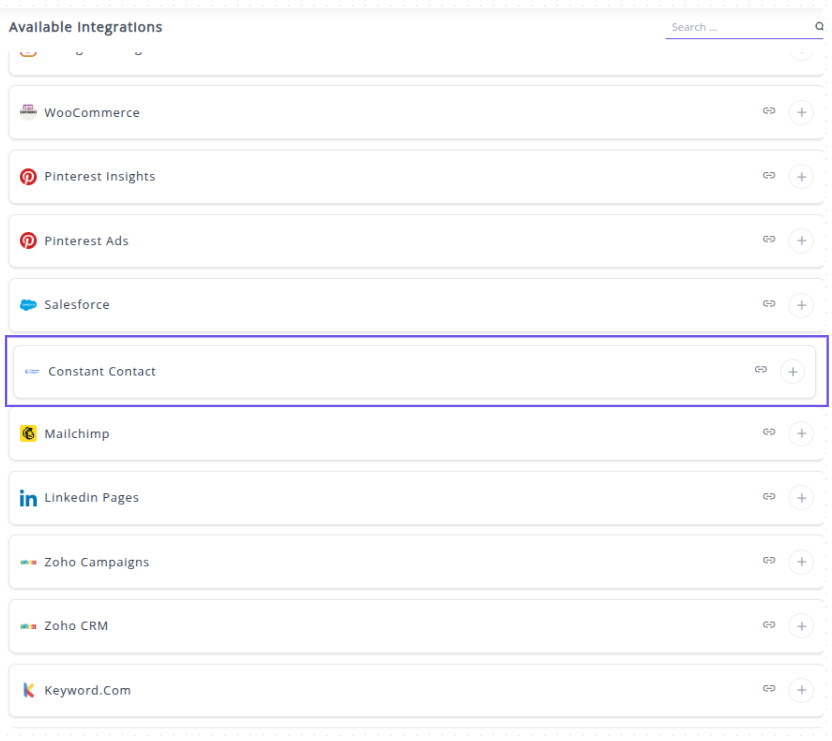Add the Zoho Campaigns integration
832x741 pixels.
(800, 562)
